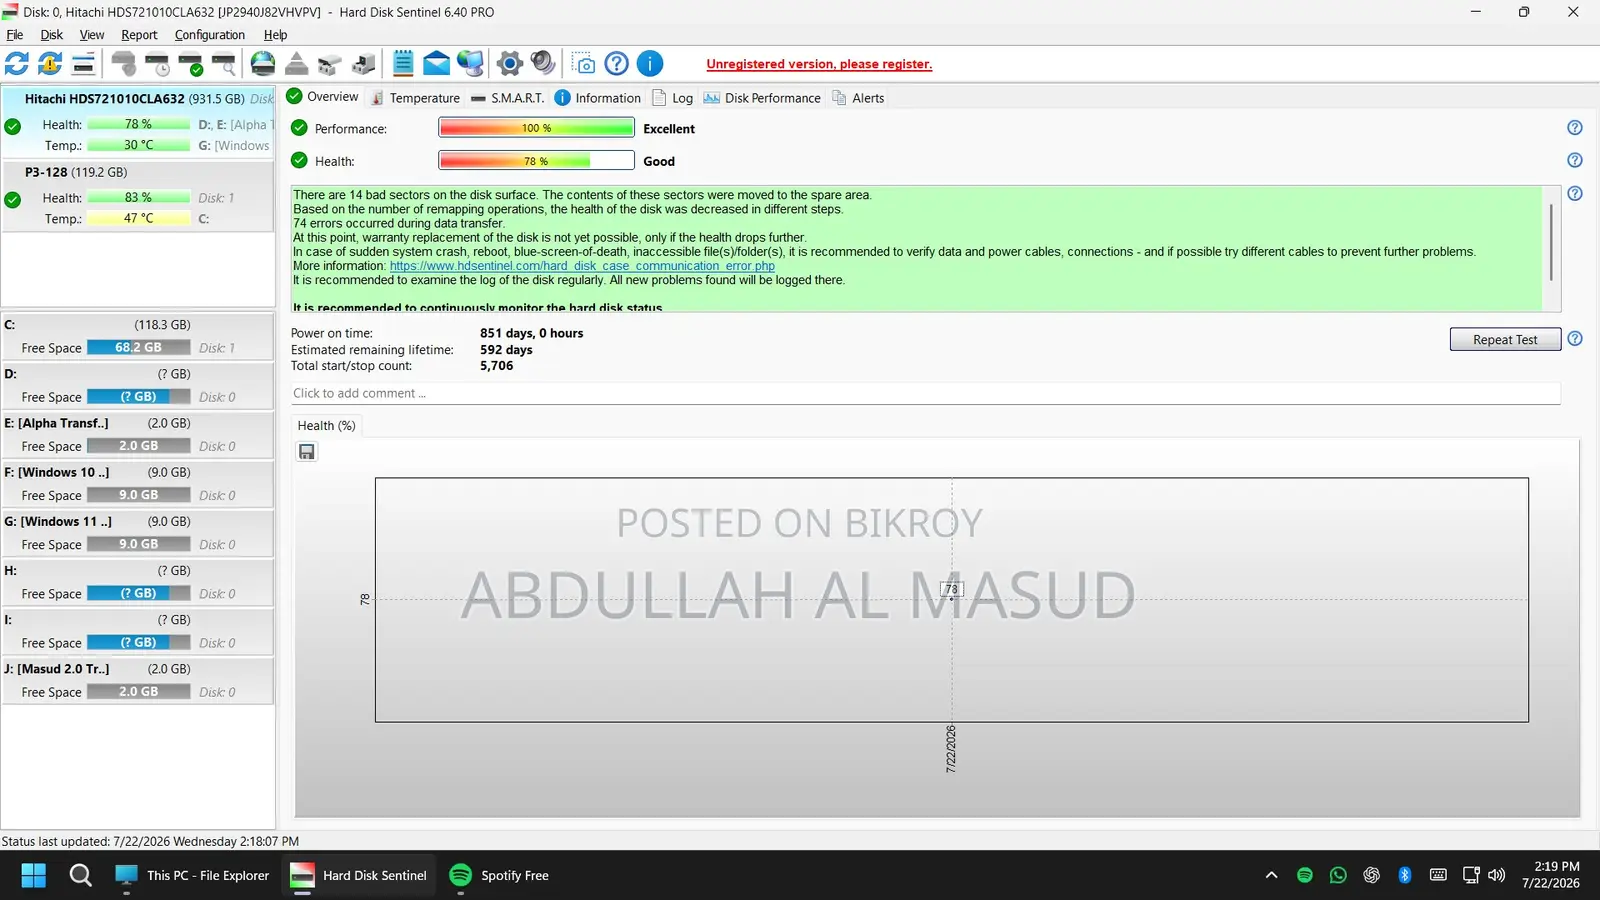Click the floppy save icon above health graph

coord(307,452)
